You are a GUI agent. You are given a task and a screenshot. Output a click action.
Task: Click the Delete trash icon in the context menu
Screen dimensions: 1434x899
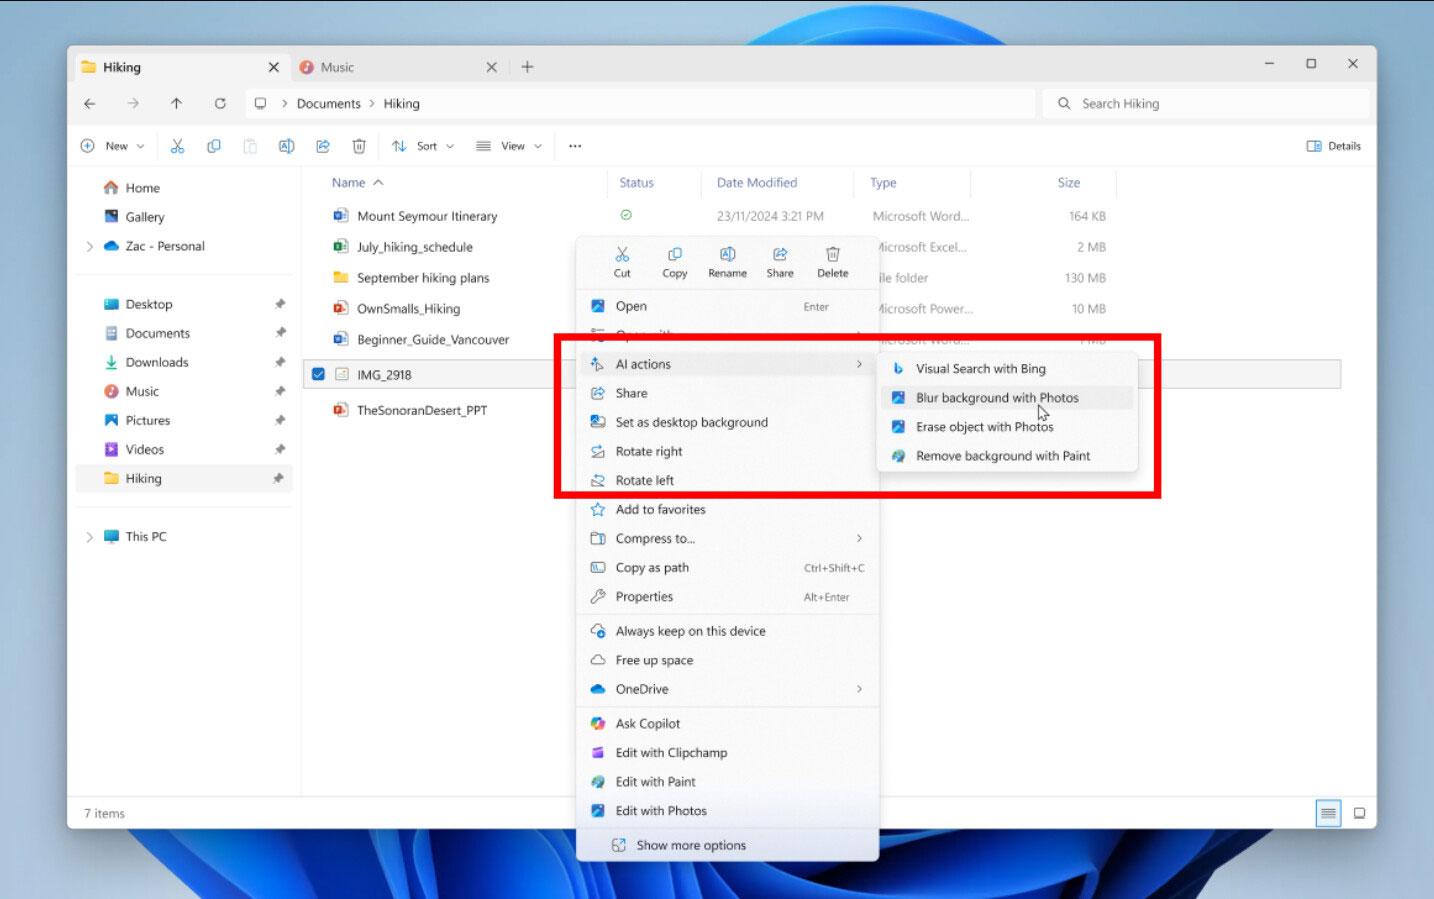832,260
